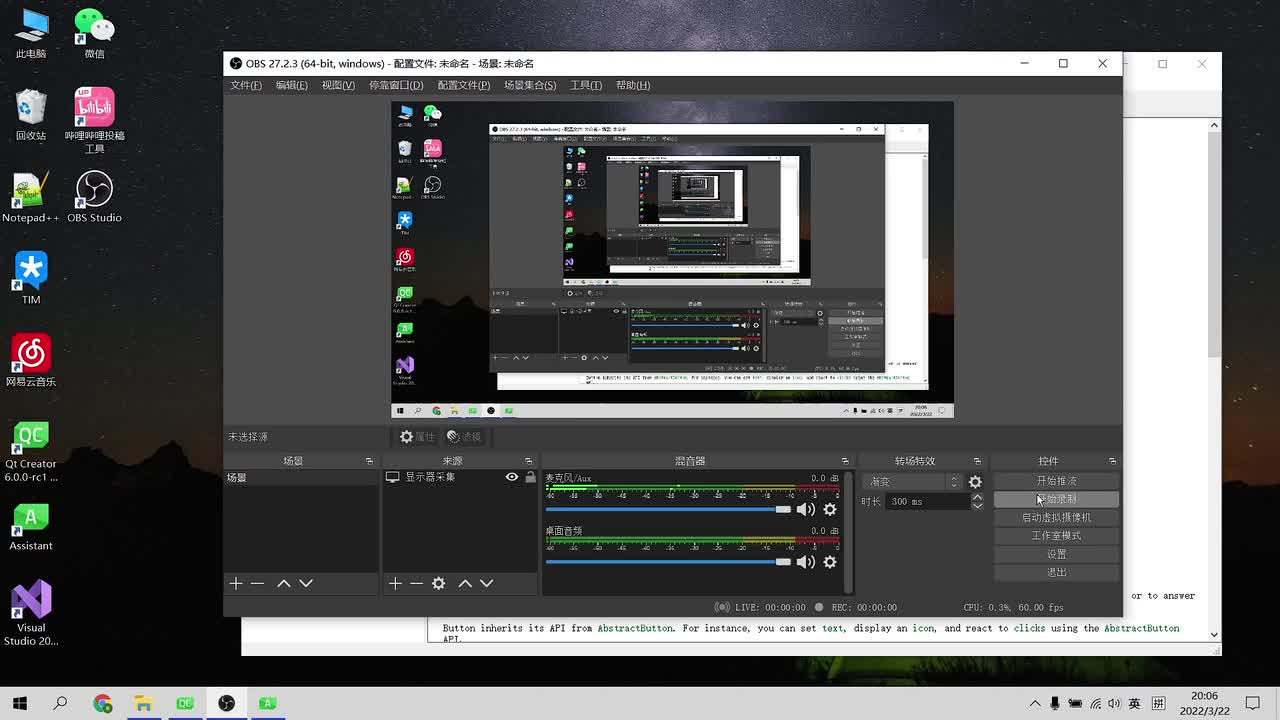Select the 显示器采集 source row
This screenshot has width=1280, height=720.
[461, 477]
